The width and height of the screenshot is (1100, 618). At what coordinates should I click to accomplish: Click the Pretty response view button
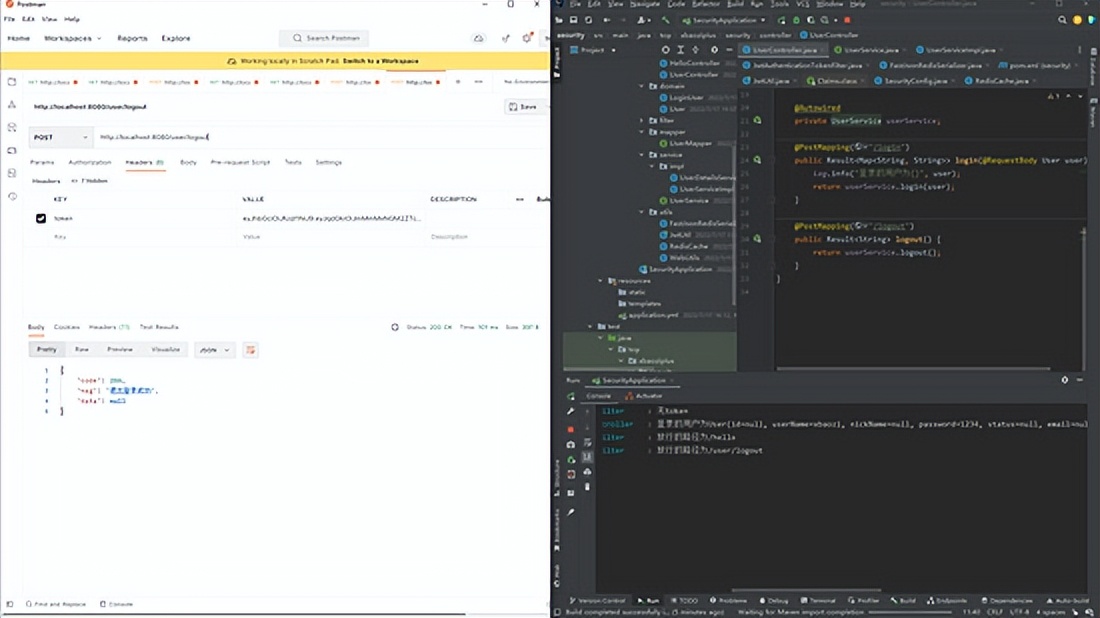(46, 349)
